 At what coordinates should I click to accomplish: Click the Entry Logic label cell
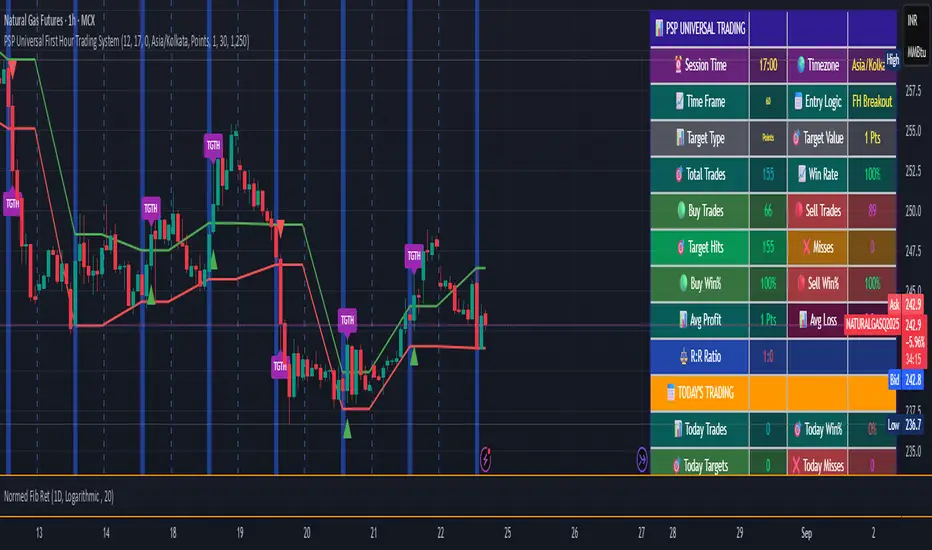pyautogui.click(x=817, y=102)
